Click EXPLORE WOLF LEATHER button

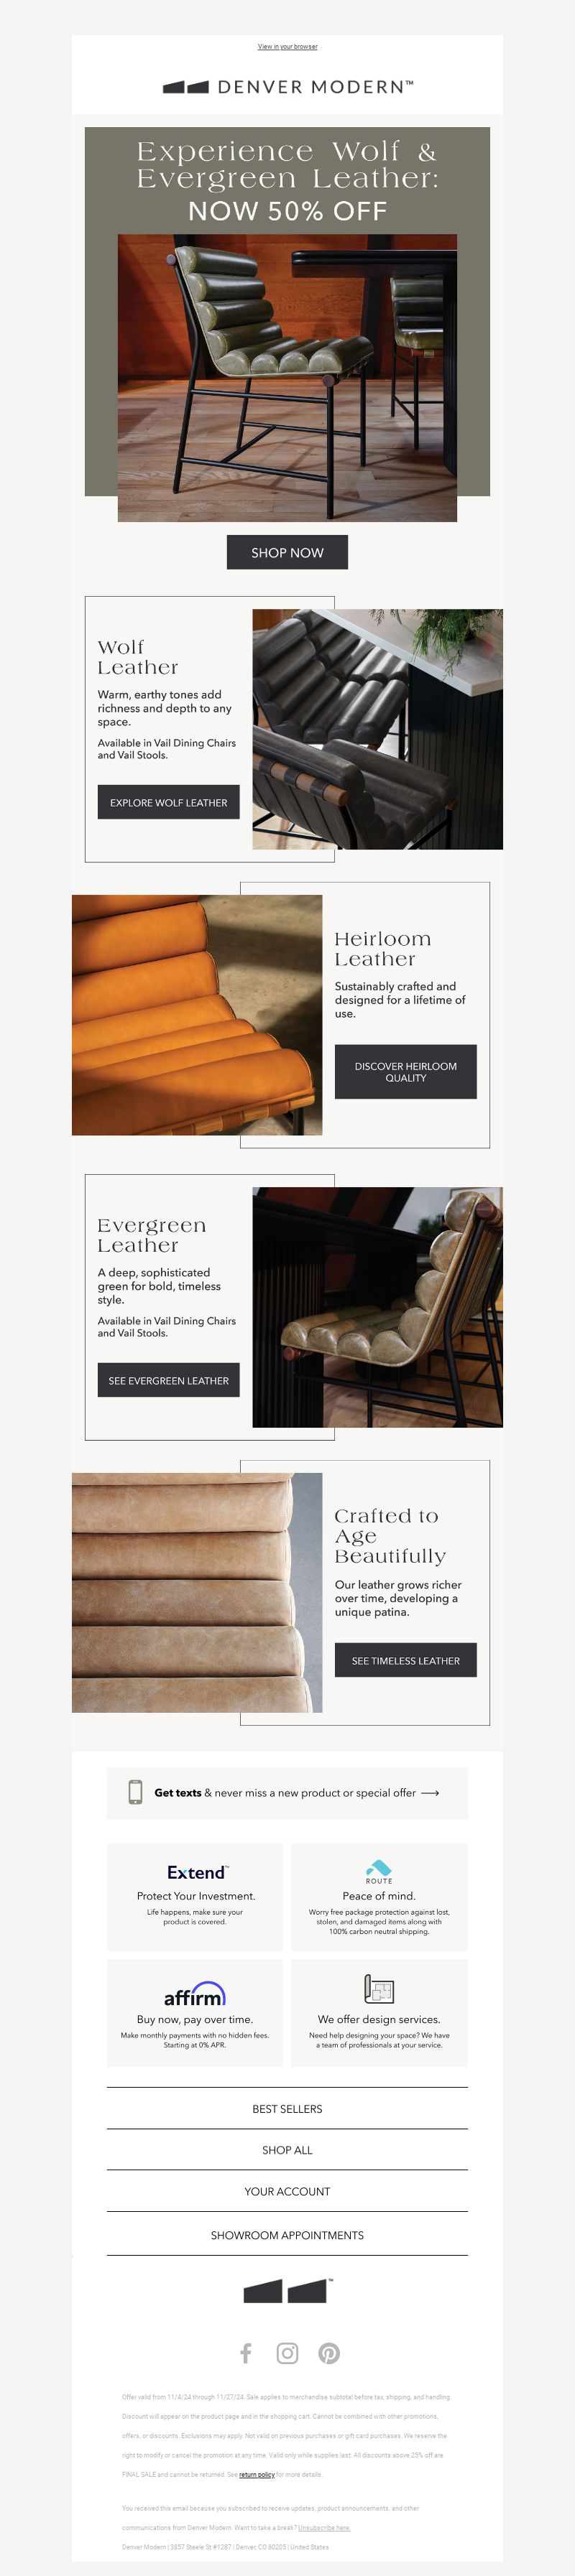pos(168,802)
